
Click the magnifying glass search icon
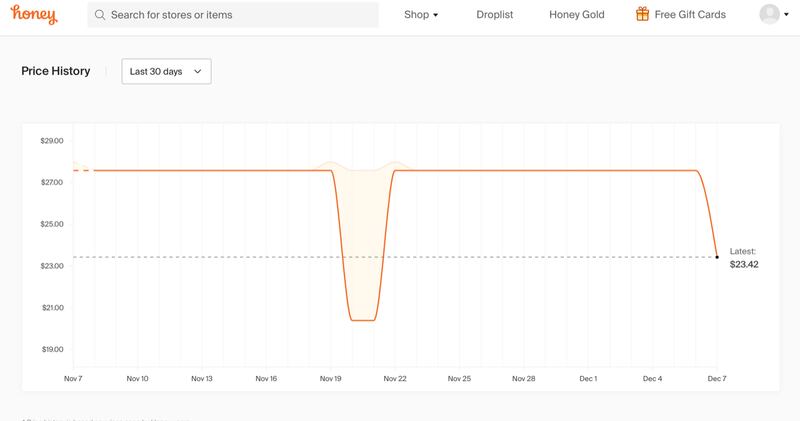tap(100, 16)
